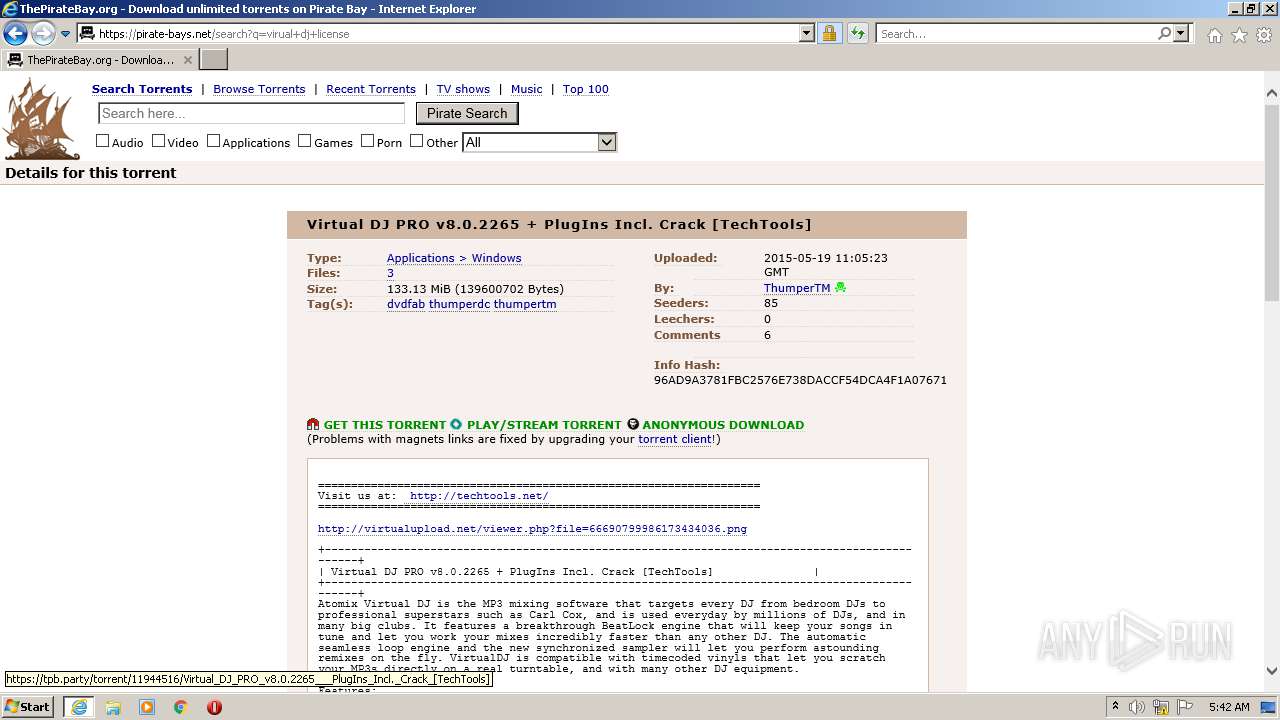
Task: Check the Video checkbox
Action: tap(158, 141)
